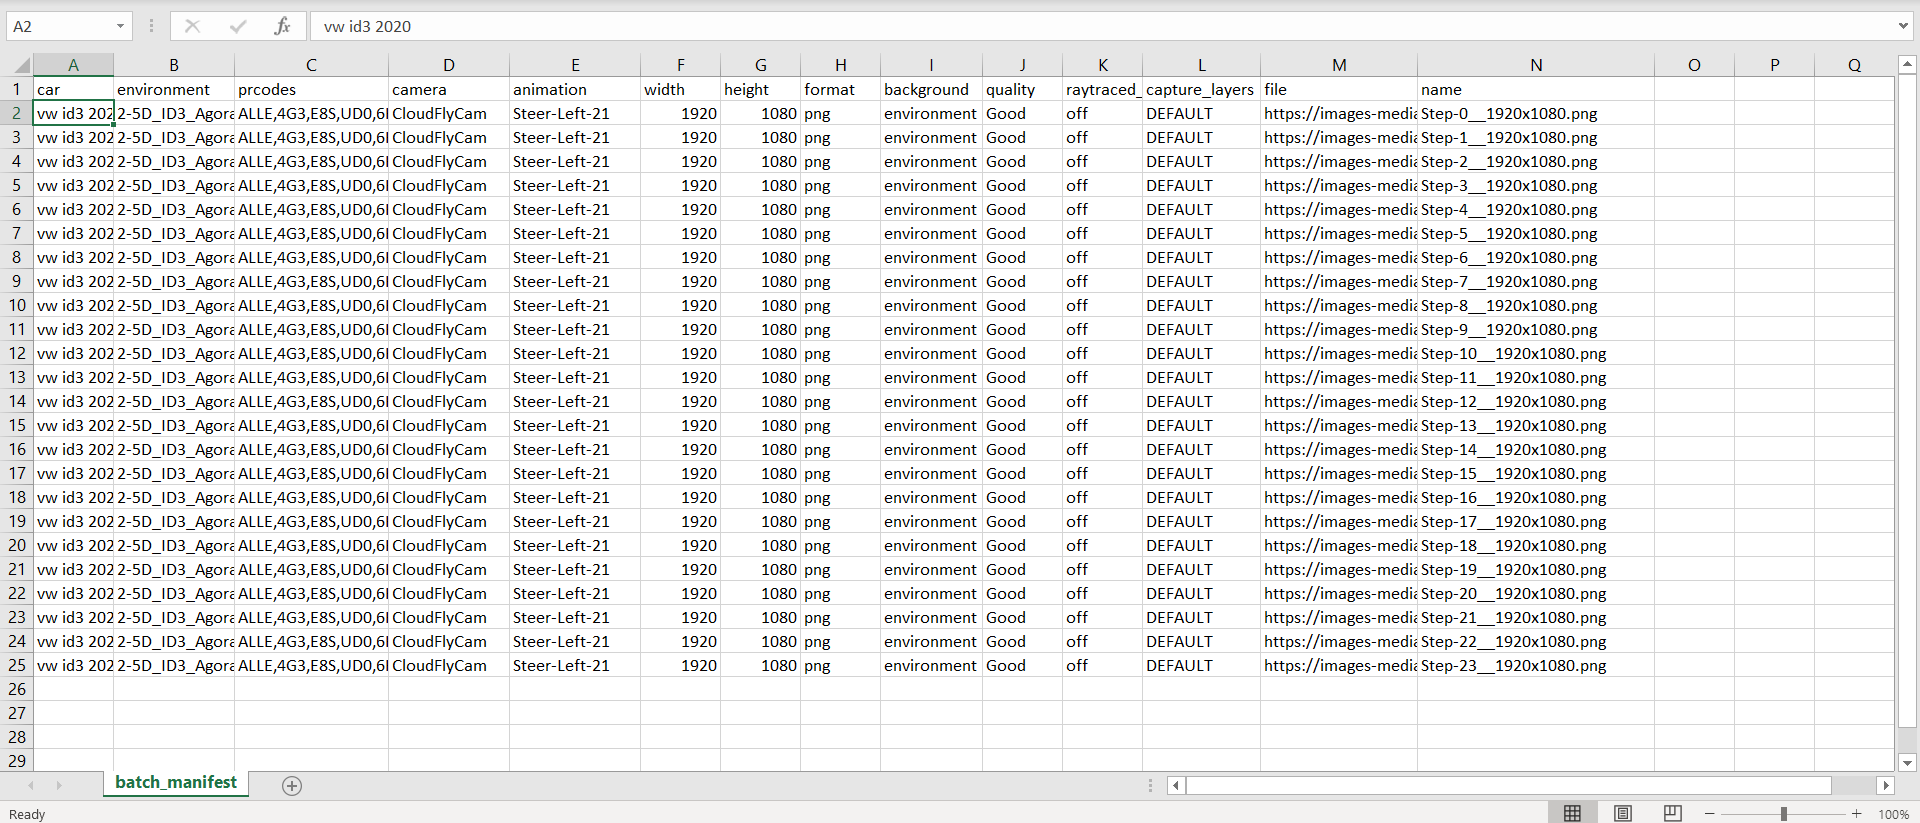Select column F header
1920x823 pixels.
[x=680, y=65]
